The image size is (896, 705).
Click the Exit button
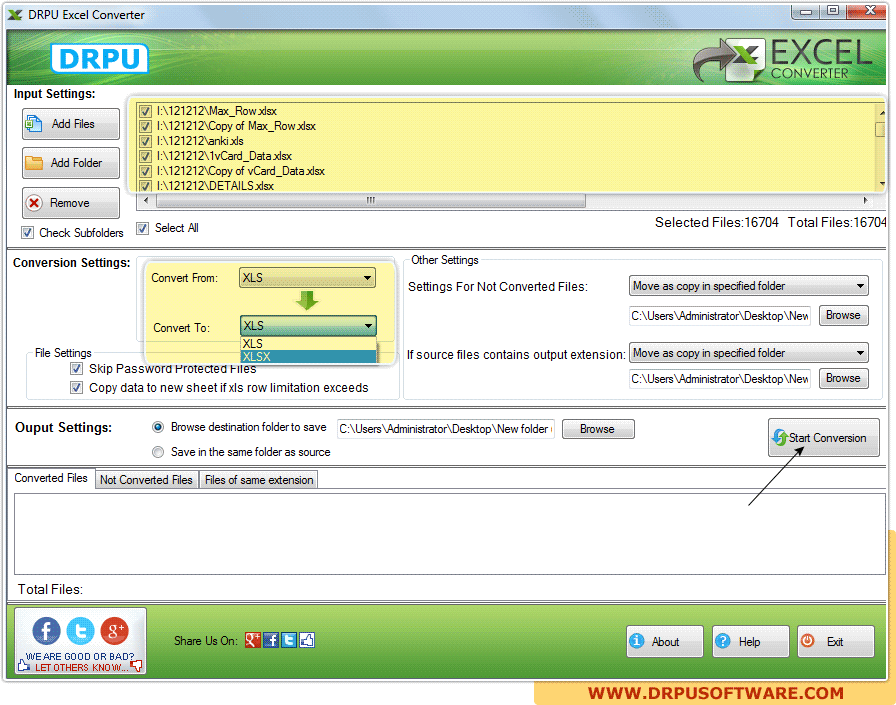pyautogui.click(x=836, y=642)
